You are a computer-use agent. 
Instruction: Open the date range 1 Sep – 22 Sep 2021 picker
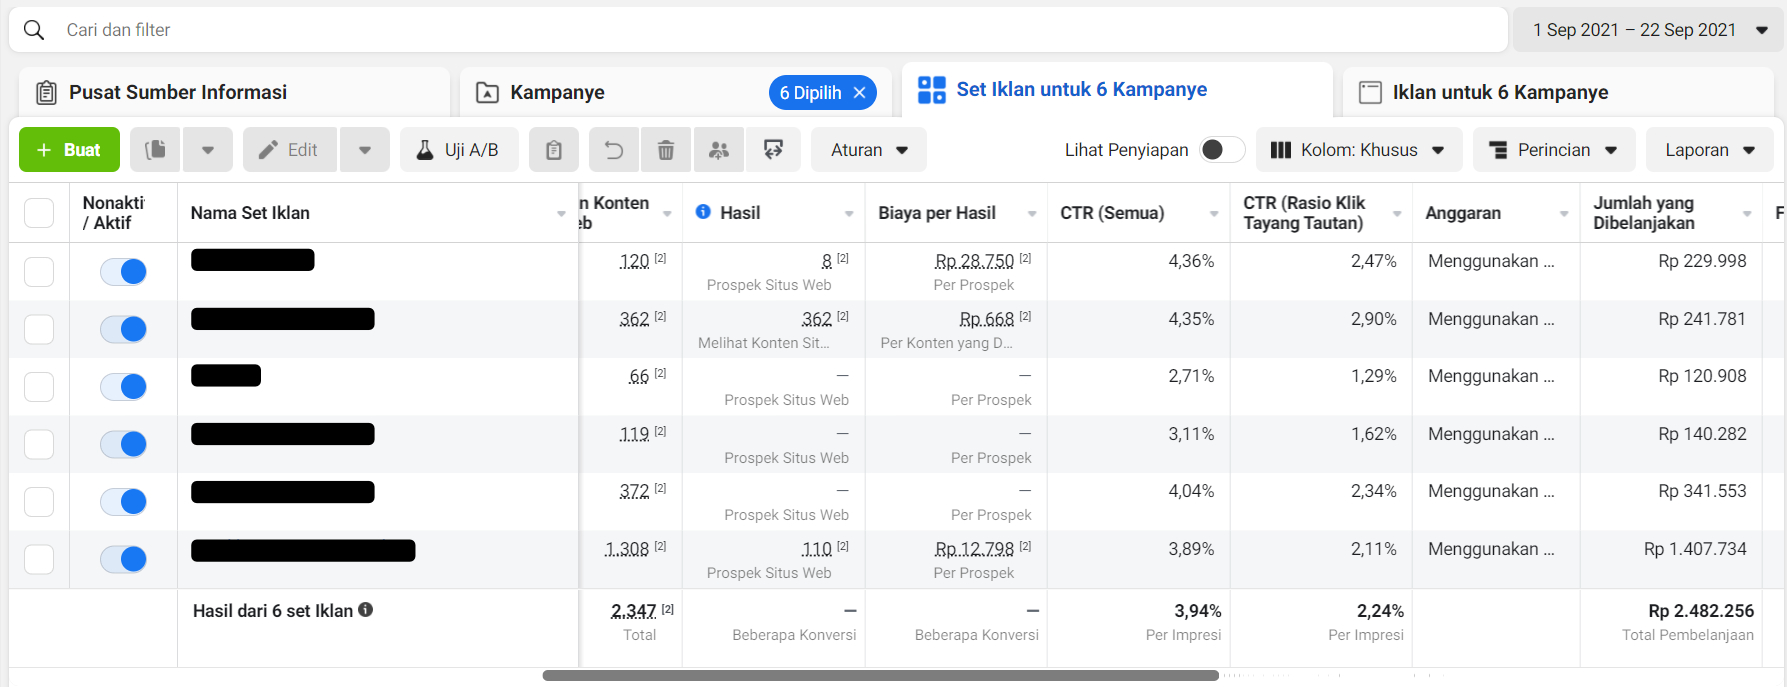tap(1649, 30)
